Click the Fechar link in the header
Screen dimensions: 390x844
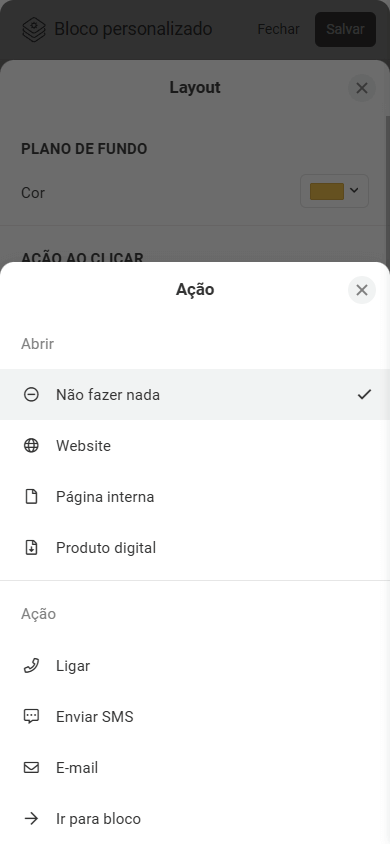click(278, 29)
